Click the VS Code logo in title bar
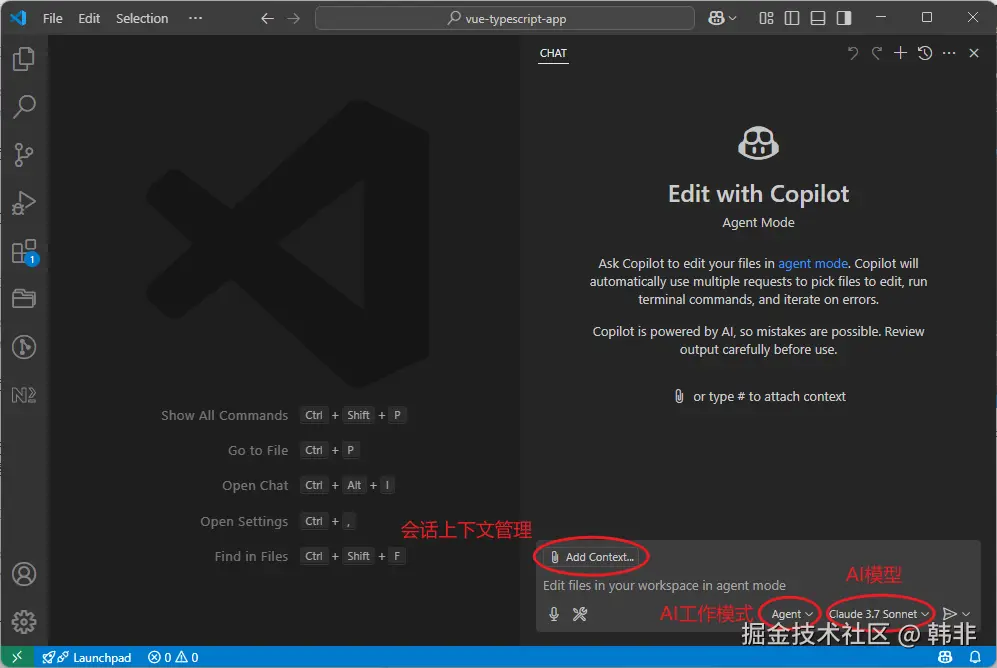This screenshot has height=668, width=997. click(18, 18)
